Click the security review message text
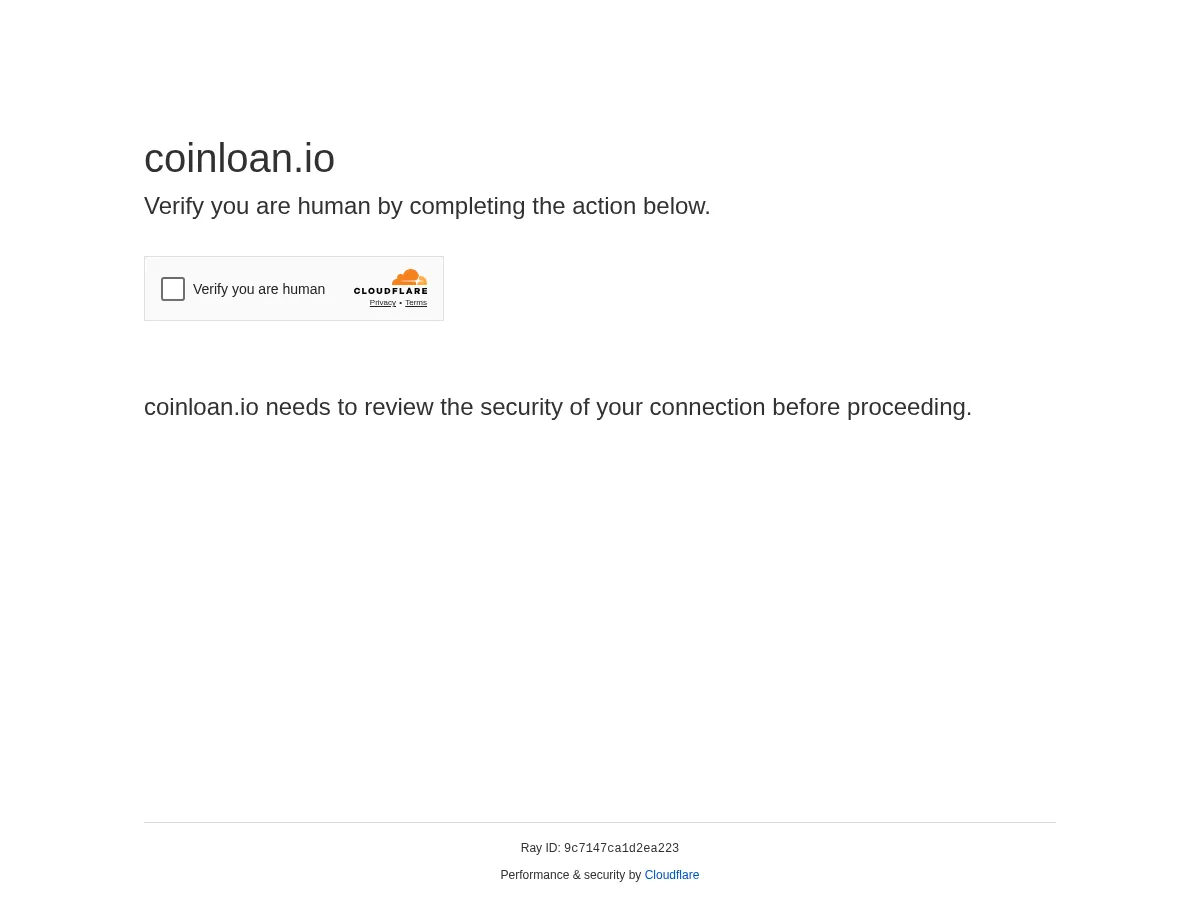 (x=558, y=407)
